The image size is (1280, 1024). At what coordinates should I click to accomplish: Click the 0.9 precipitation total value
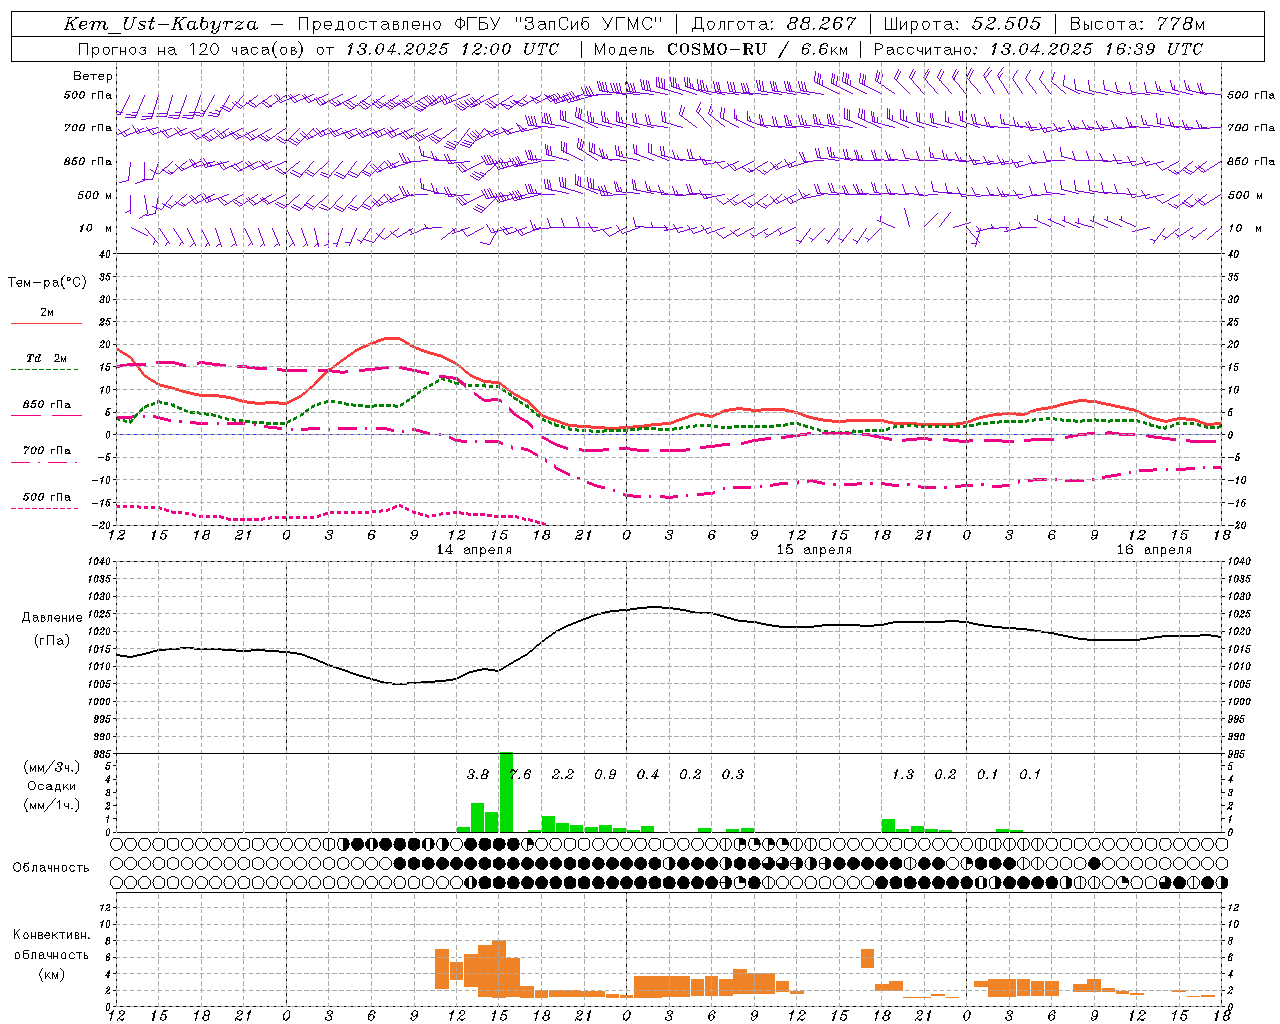click(x=605, y=774)
